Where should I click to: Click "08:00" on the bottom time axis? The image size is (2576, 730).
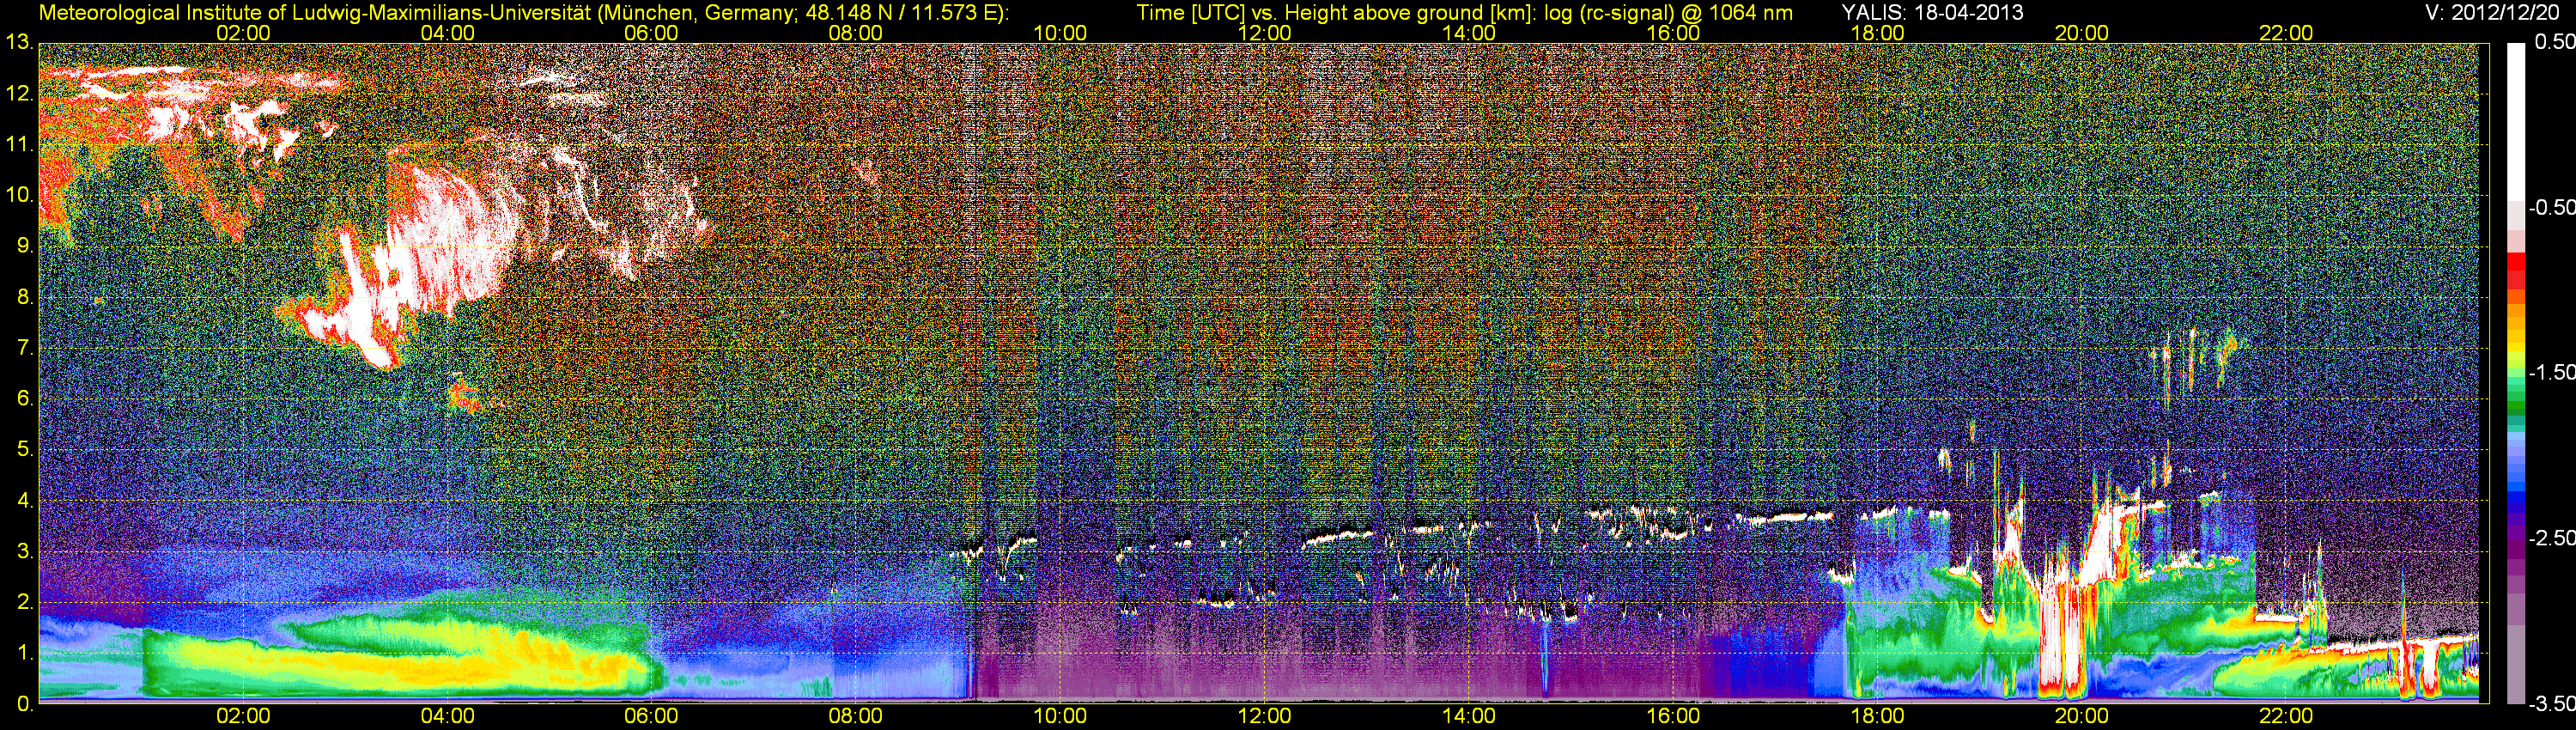(x=856, y=716)
